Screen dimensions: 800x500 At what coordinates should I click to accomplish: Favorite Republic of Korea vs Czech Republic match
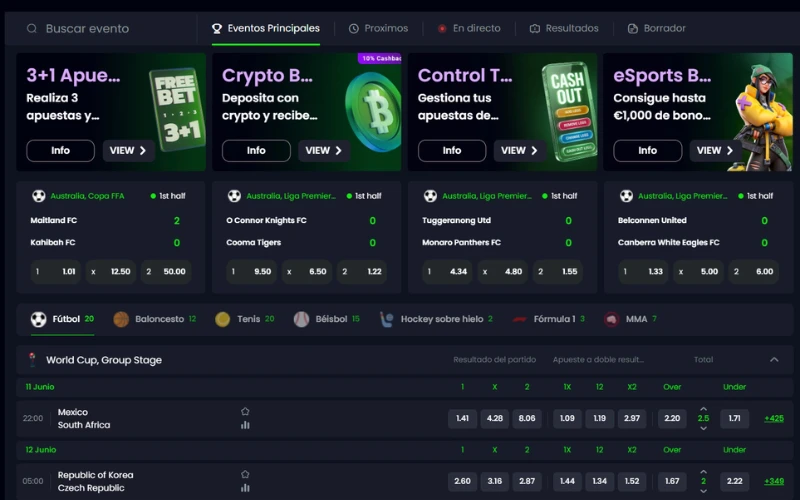pyautogui.click(x=245, y=474)
